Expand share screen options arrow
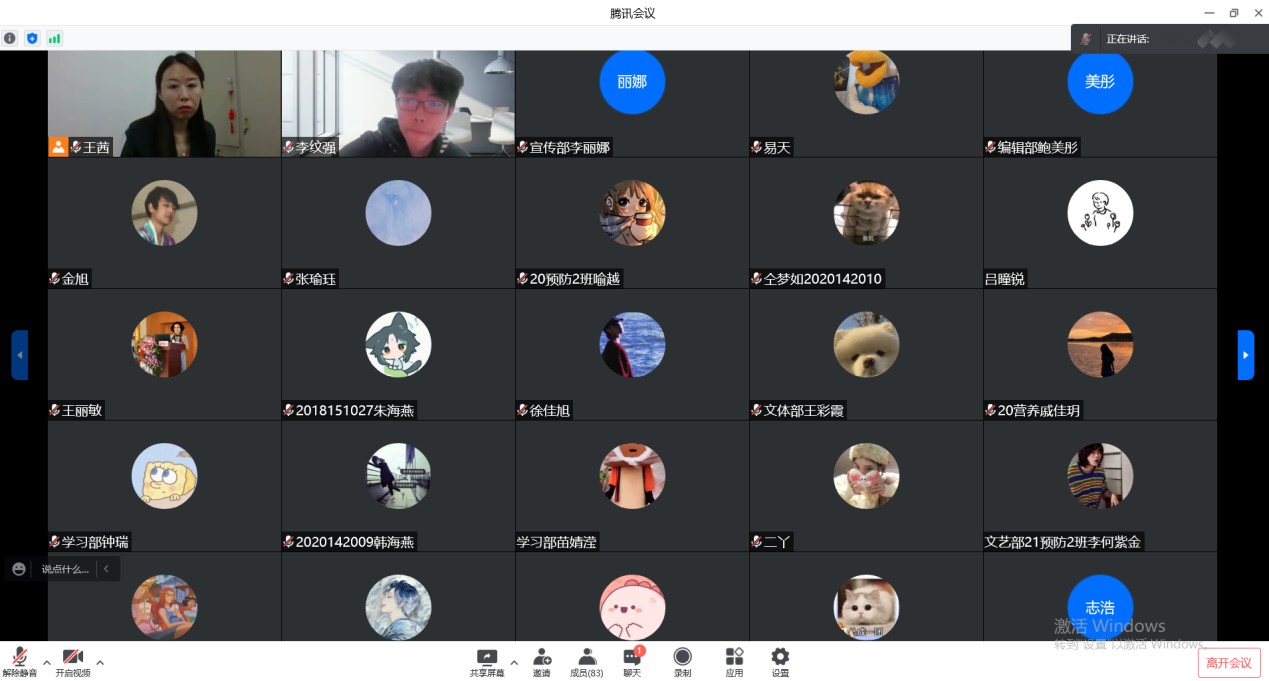Screen dimensions: 1269x681 pyautogui.click(x=514, y=662)
